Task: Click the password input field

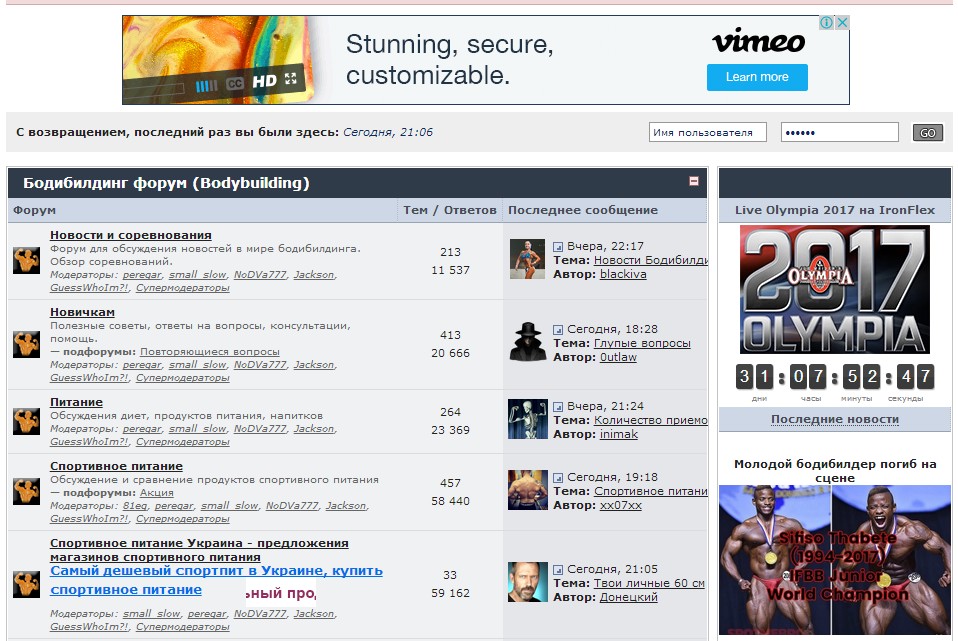Action: click(839, 133)
